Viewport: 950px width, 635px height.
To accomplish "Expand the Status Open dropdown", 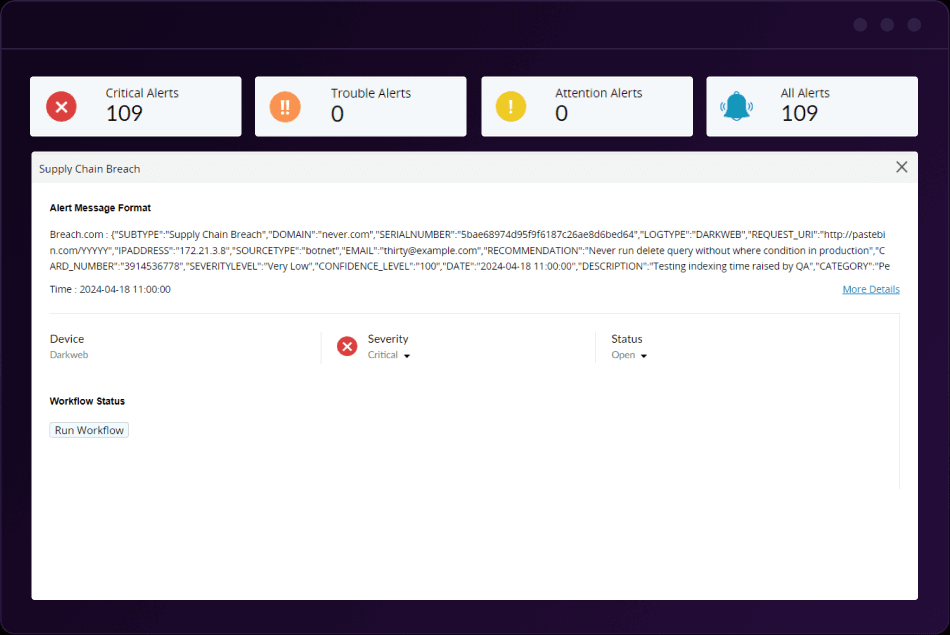I will coord(629,355).
